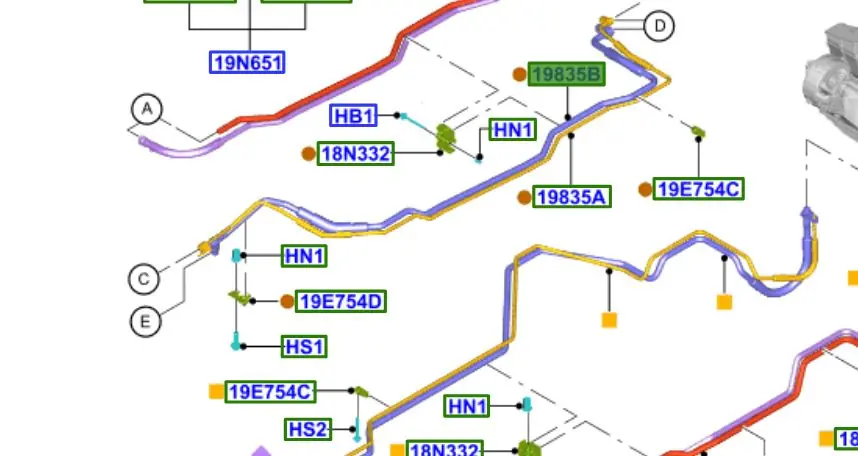Select circled callout letter E
This screenshot has height=456, width=858.
146,322
